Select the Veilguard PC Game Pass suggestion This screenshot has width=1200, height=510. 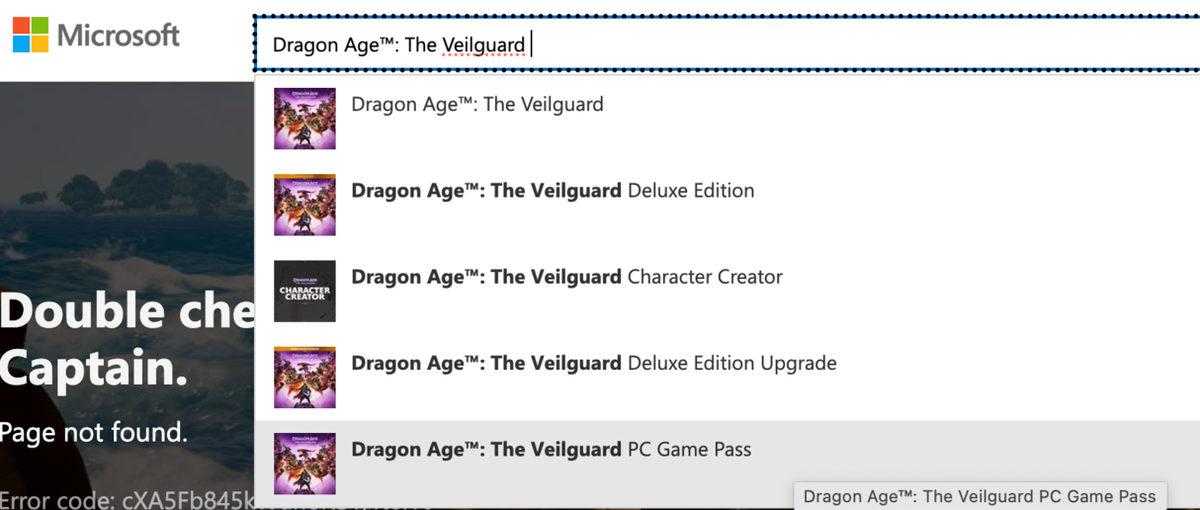pos(550,449)
